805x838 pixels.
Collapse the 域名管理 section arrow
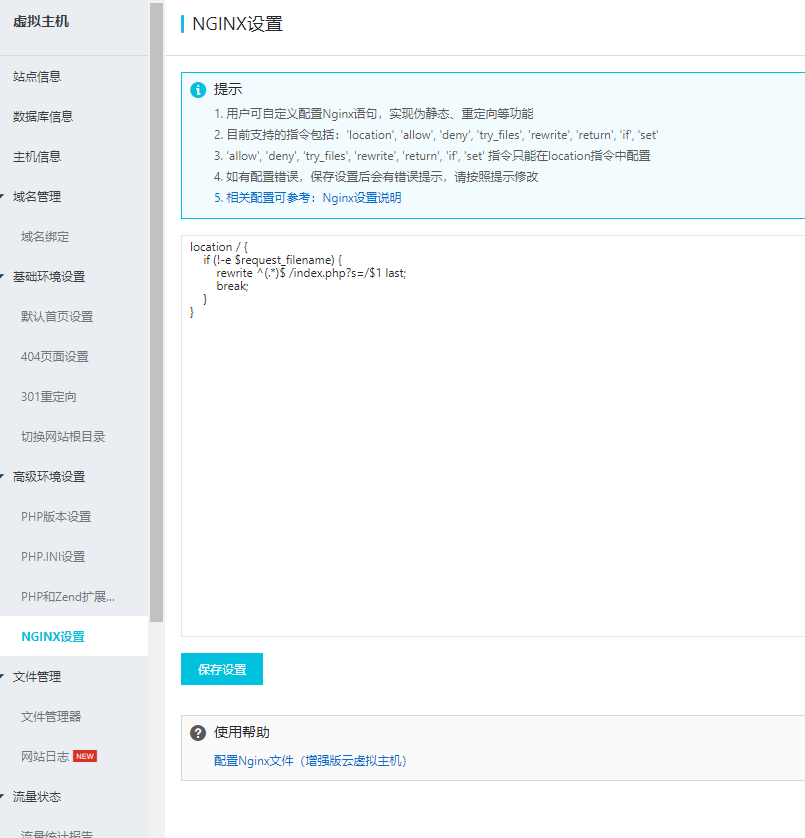(2, 196)
